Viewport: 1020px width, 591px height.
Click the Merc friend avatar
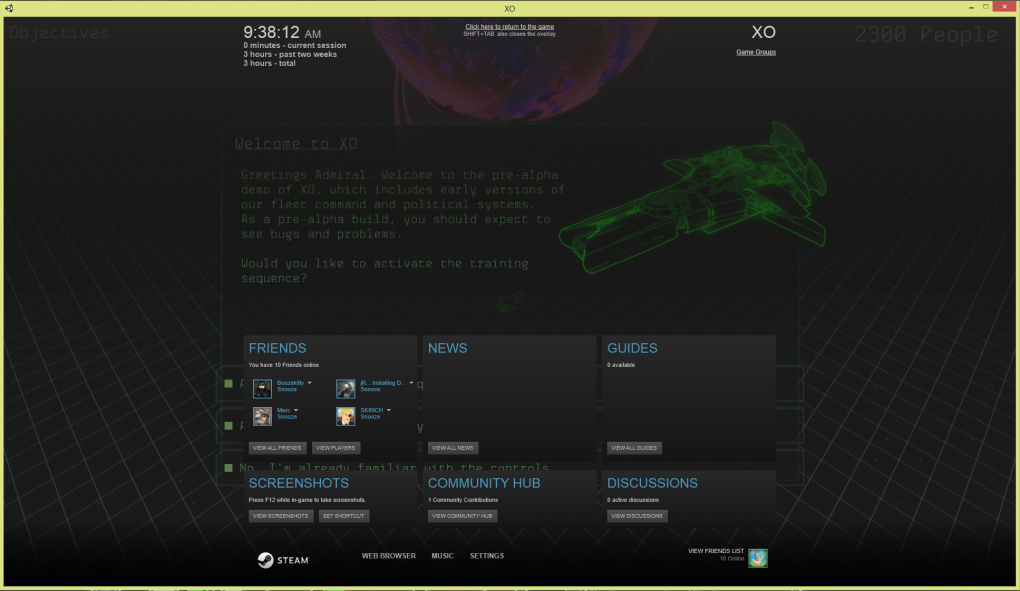(262, 416)
